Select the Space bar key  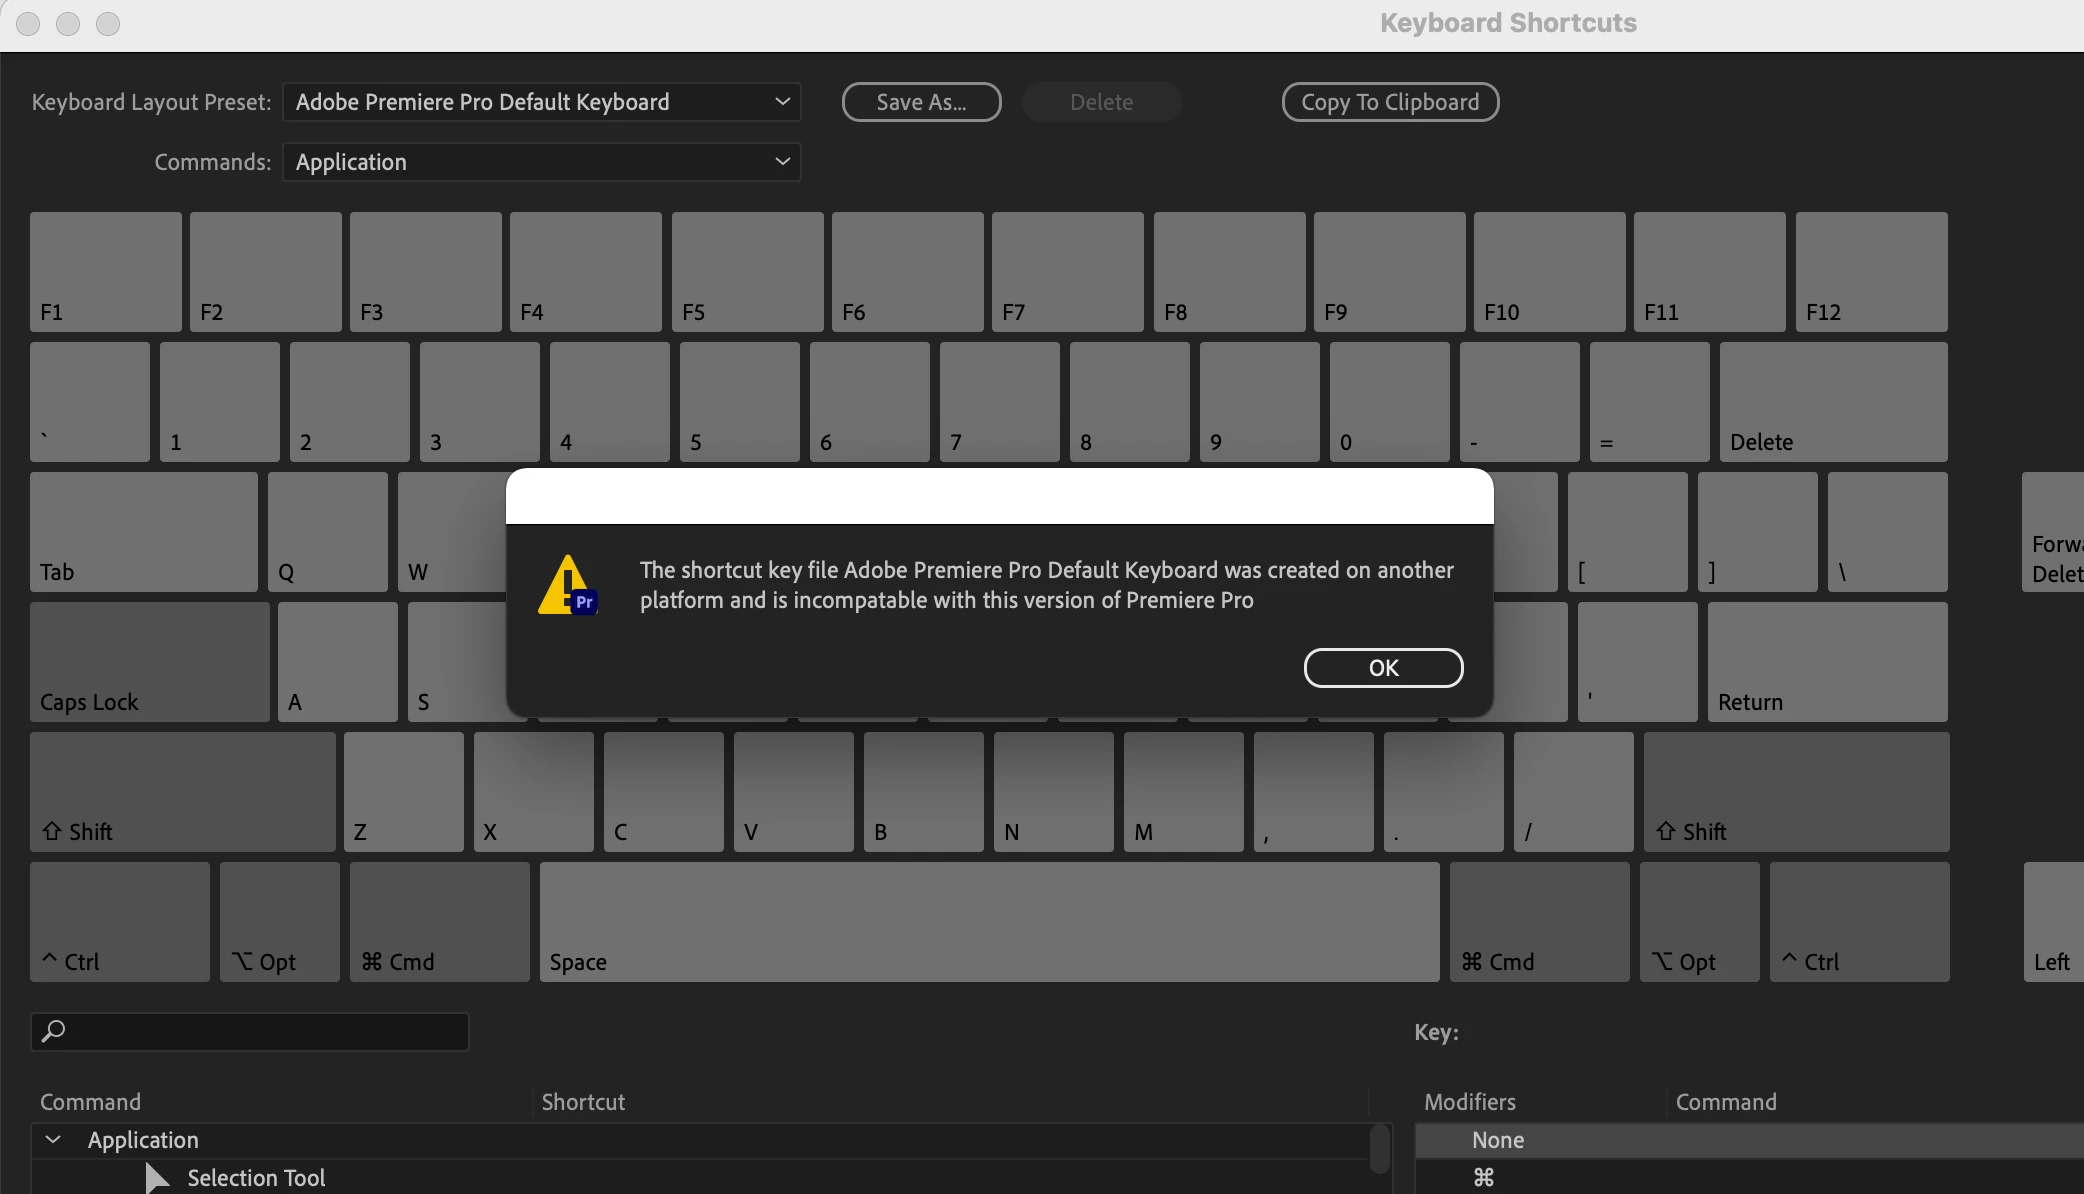(988, 922)
